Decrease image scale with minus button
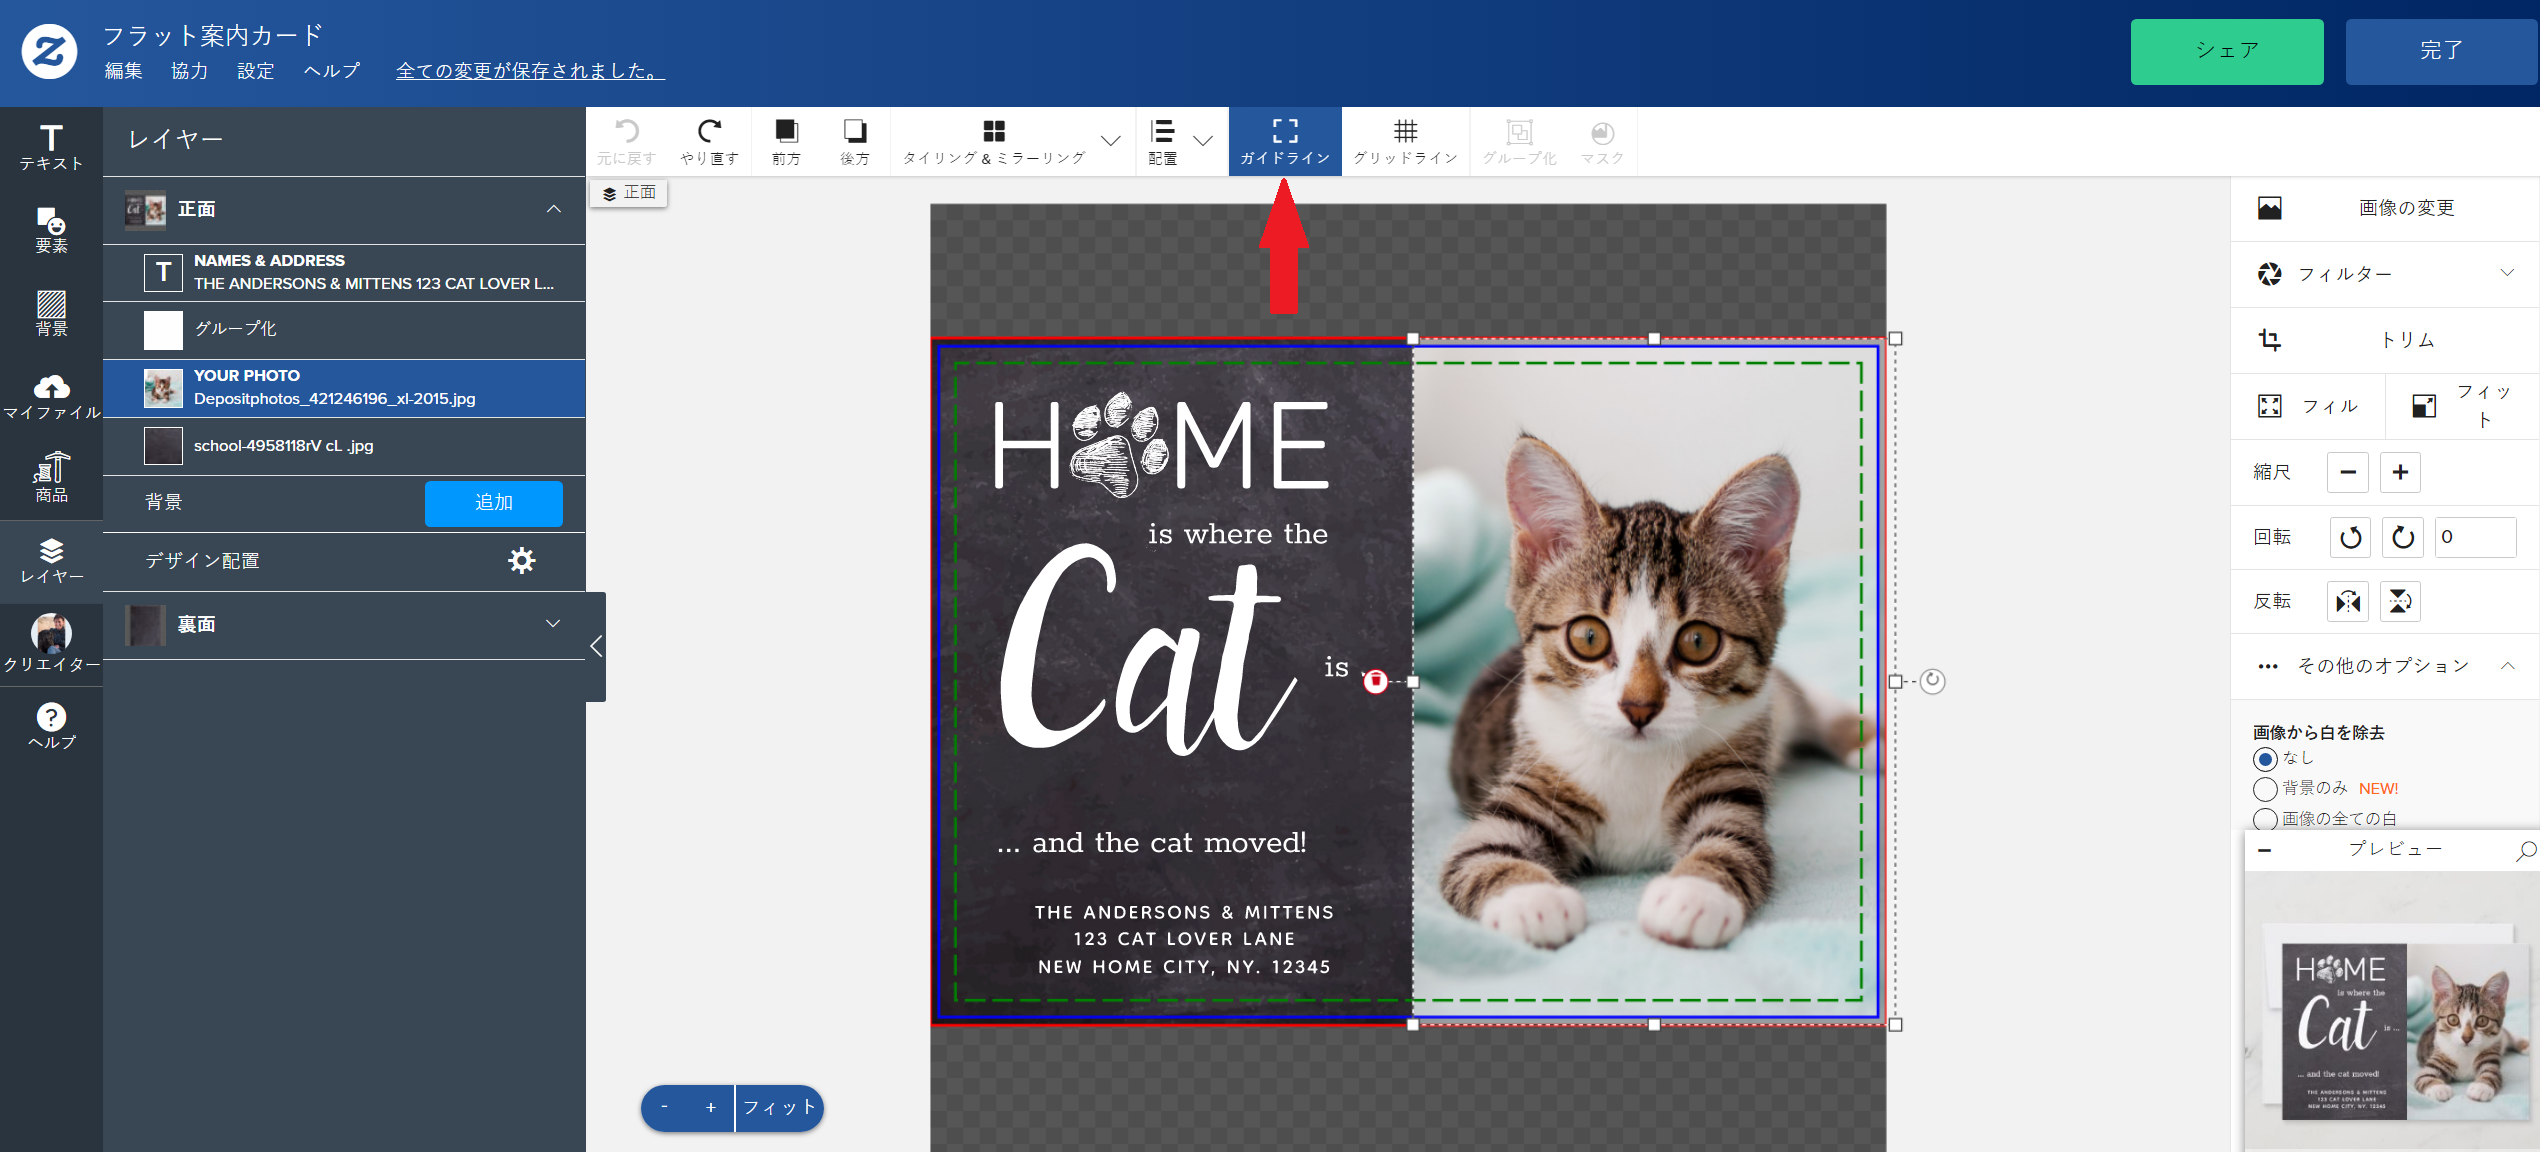This screenshot has width=2540, height=1152. (2347, 472)
